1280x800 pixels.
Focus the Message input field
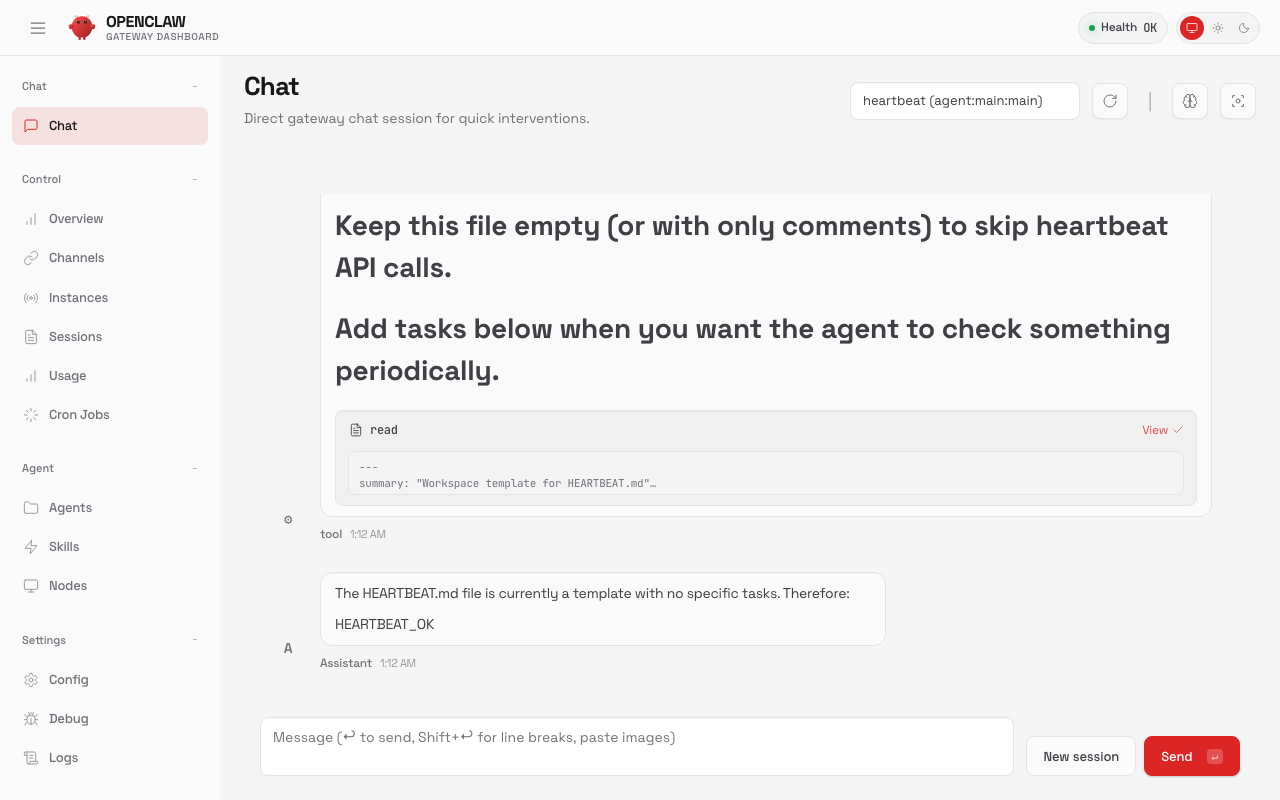pos(636,746)
